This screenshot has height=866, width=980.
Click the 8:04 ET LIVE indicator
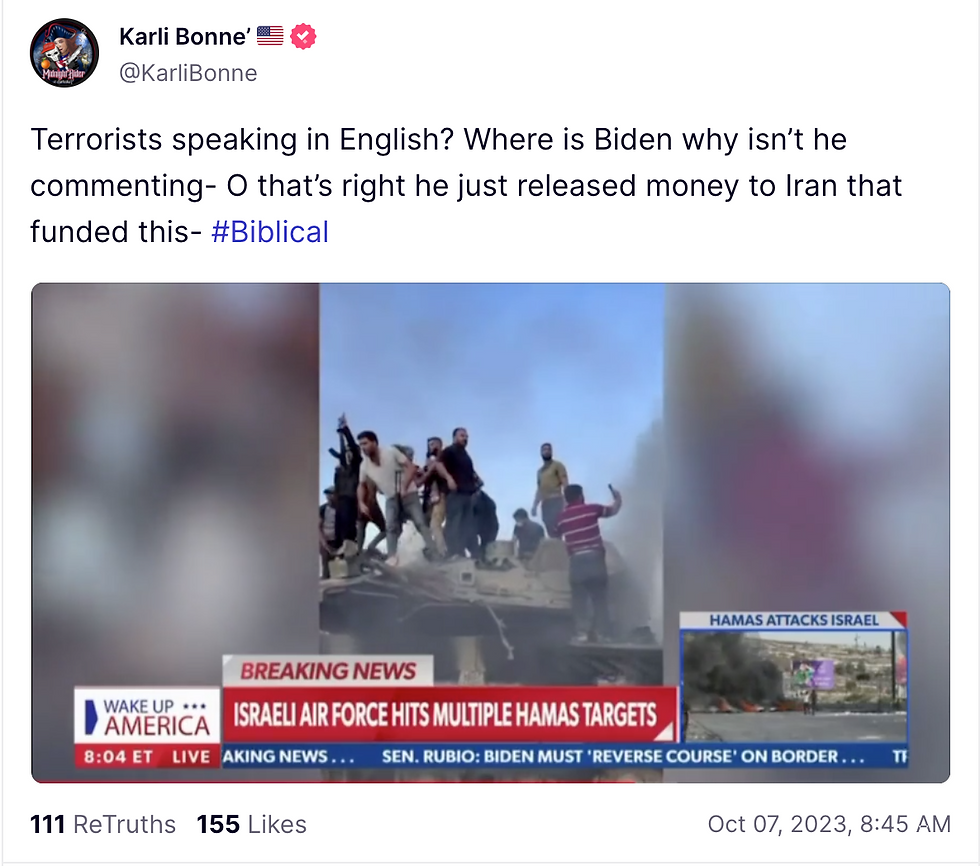click(148, 757)
